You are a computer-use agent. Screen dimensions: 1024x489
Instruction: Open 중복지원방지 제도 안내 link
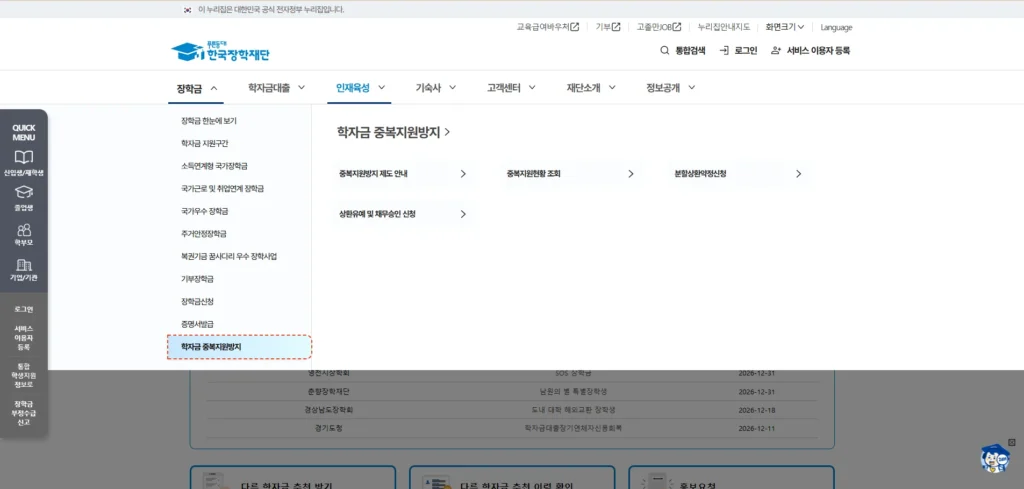[x=402, y=174]
